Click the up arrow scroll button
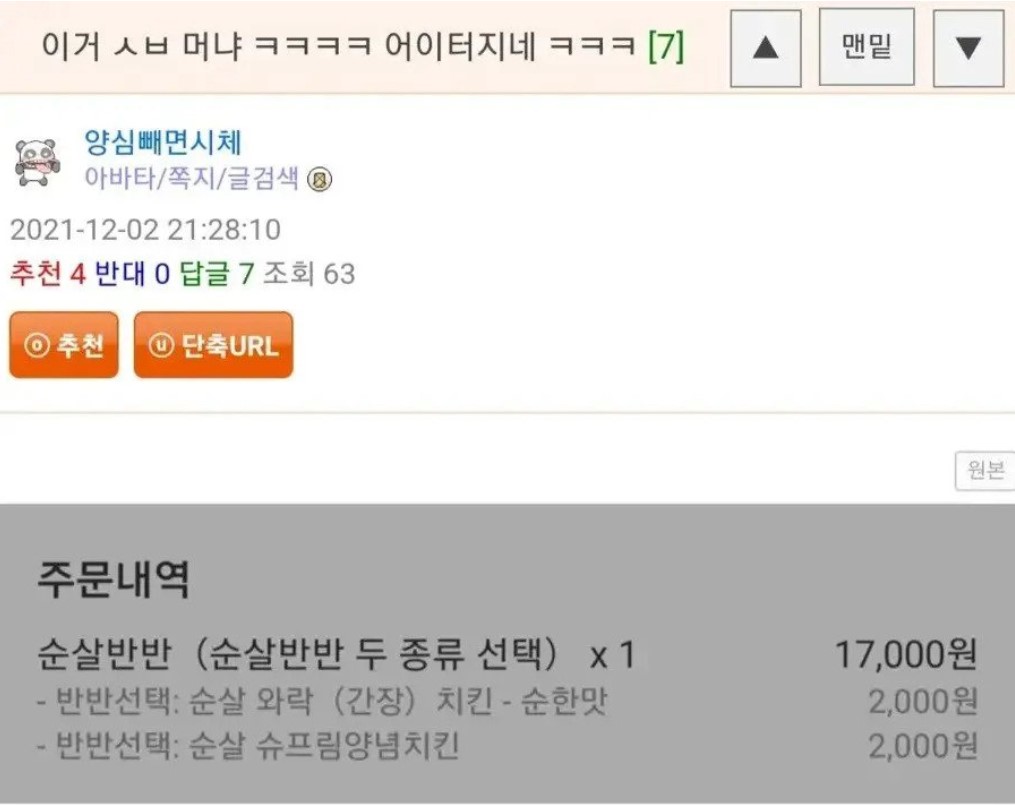Screen dimensions: 1015x805 (765, 48)
